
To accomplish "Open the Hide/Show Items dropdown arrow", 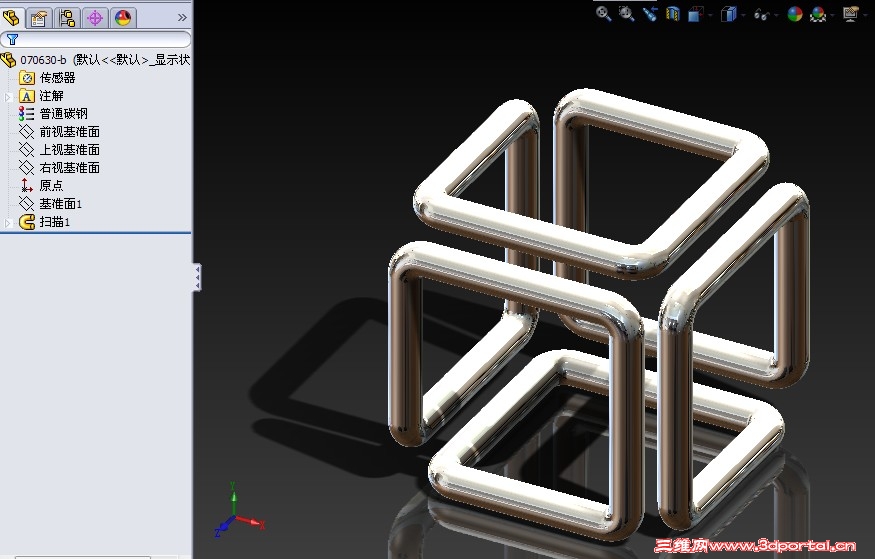I will [x=776, y=15].
